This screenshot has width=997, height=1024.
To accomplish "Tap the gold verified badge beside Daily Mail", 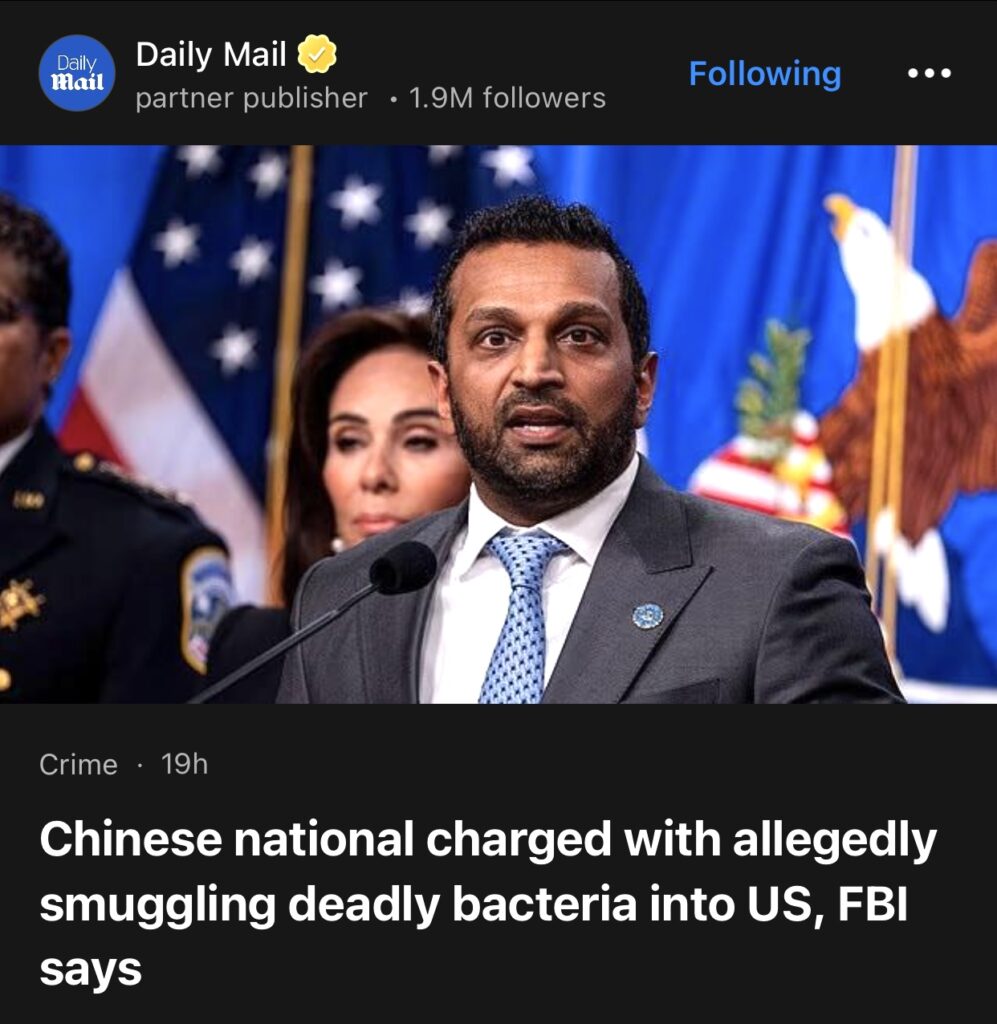I will (x=317, y=54).
